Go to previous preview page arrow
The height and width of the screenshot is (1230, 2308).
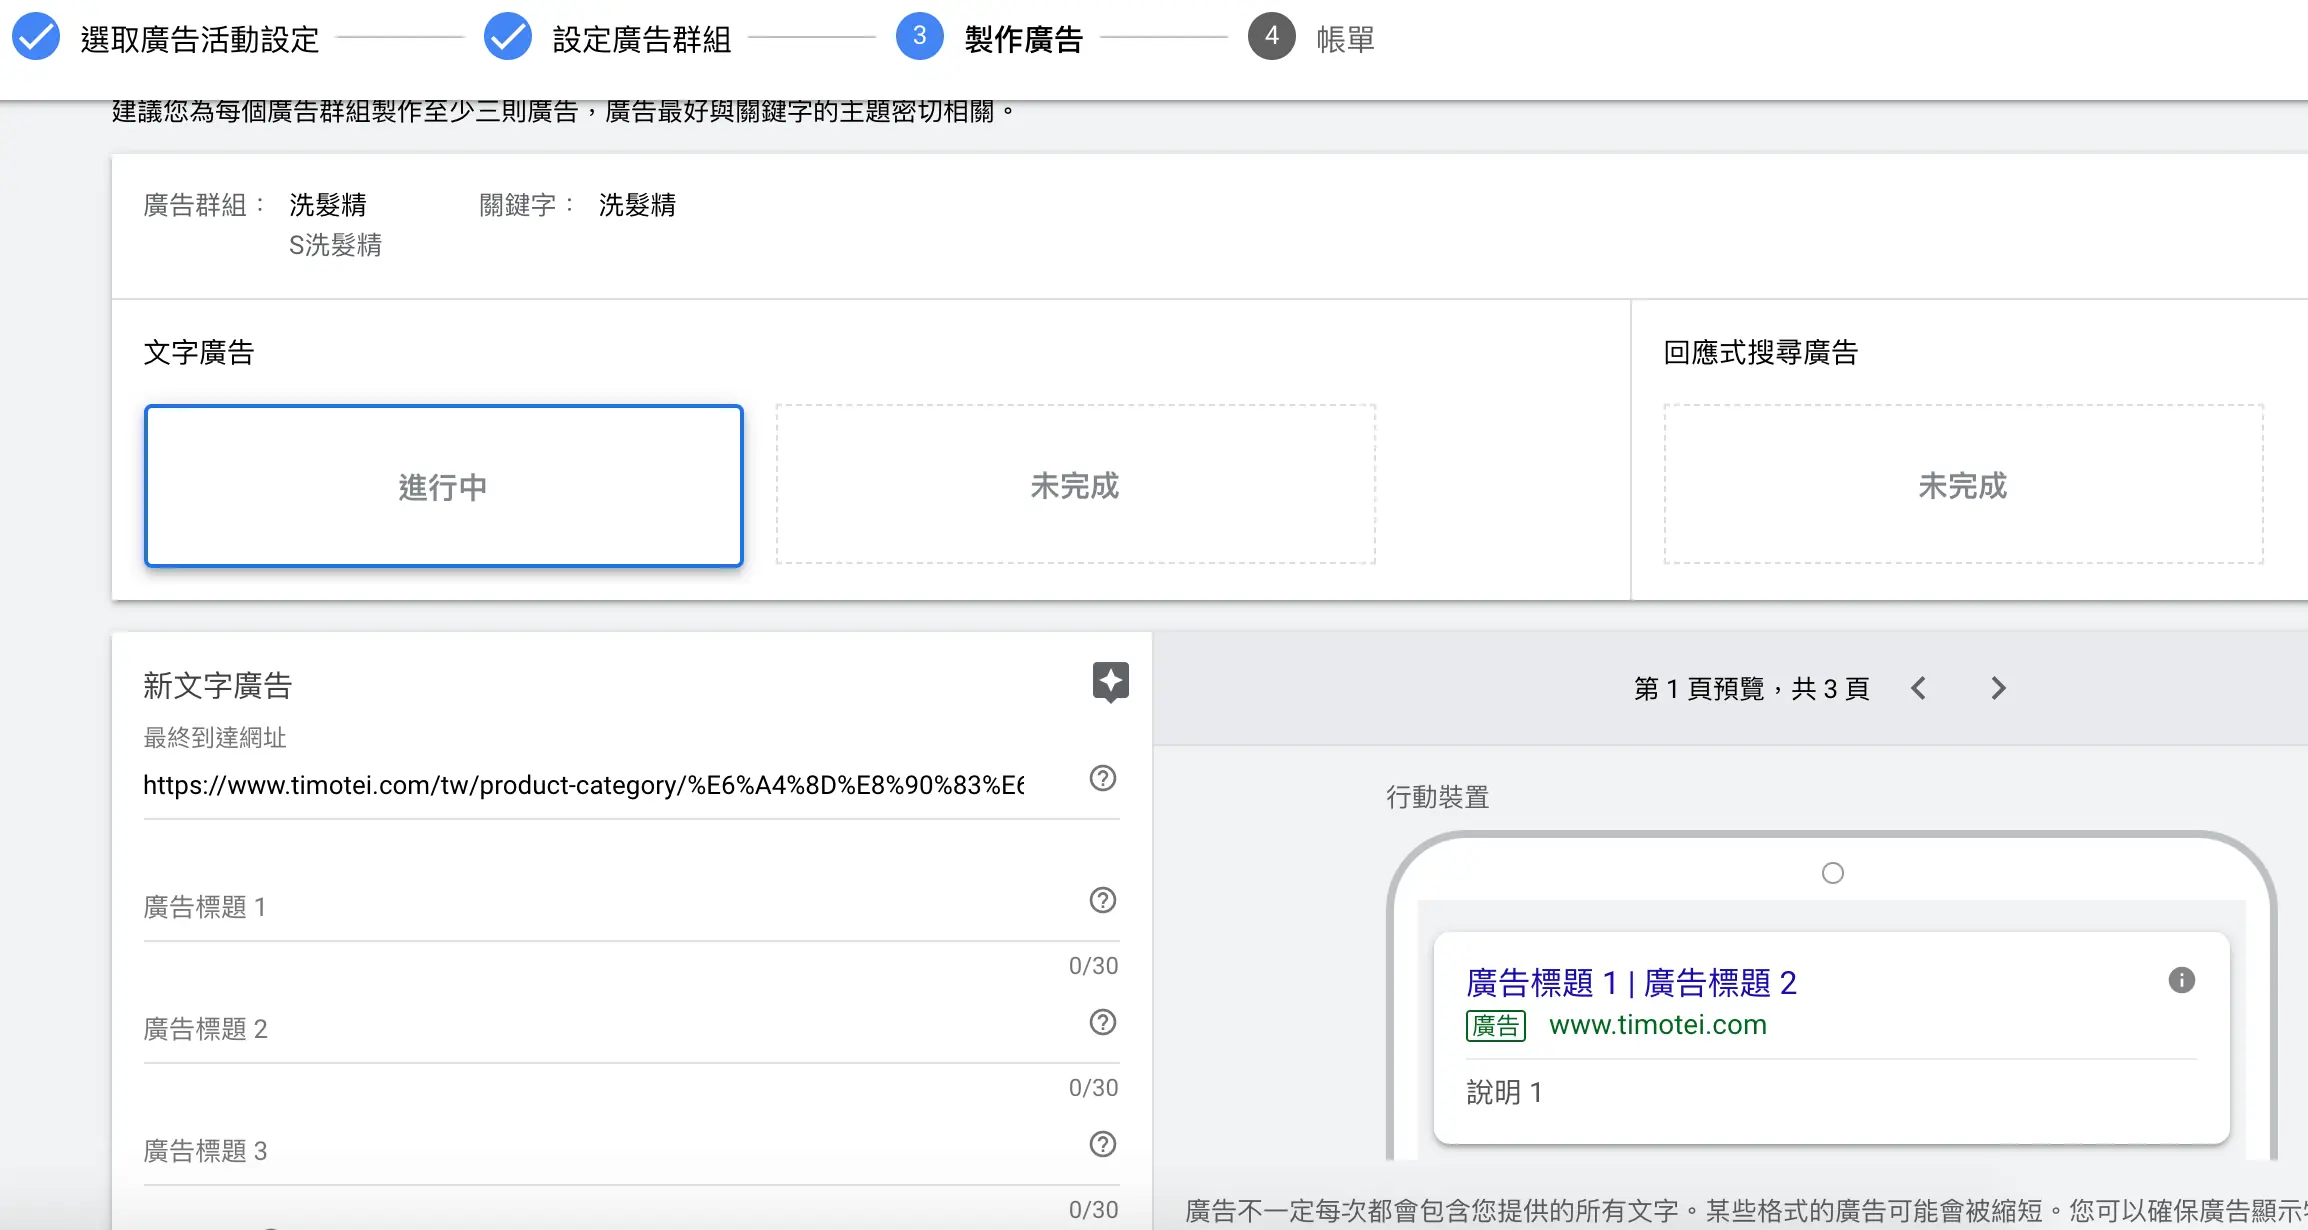[x=1918, y=688]
